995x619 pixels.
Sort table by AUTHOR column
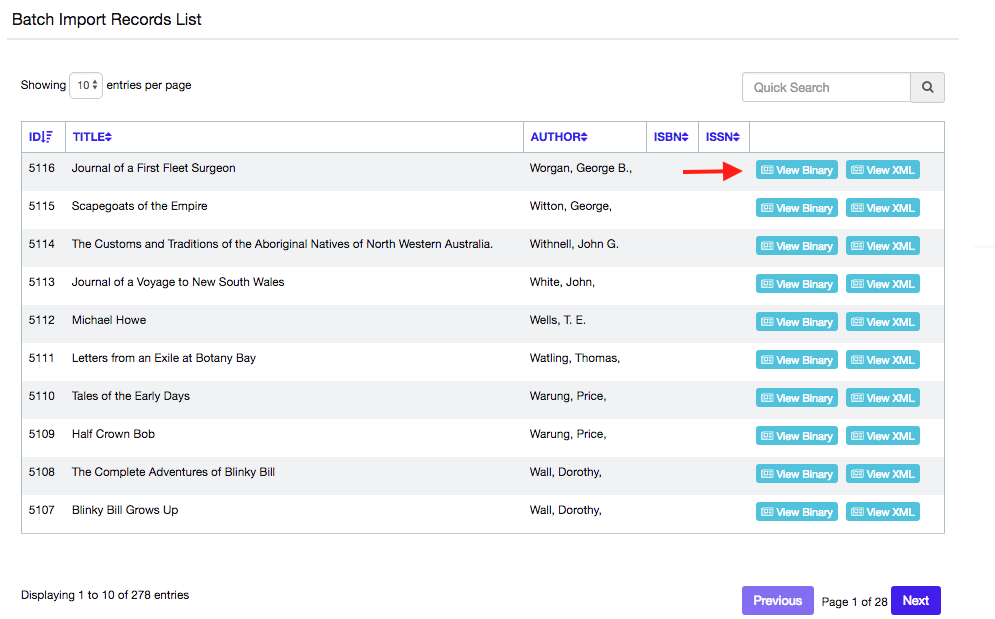tap(559, 137)
